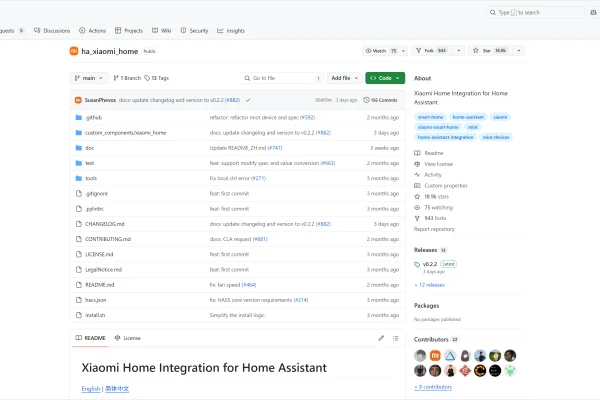
Task: Click the xiaomi topic tag
Action: [x=500, y=117]
